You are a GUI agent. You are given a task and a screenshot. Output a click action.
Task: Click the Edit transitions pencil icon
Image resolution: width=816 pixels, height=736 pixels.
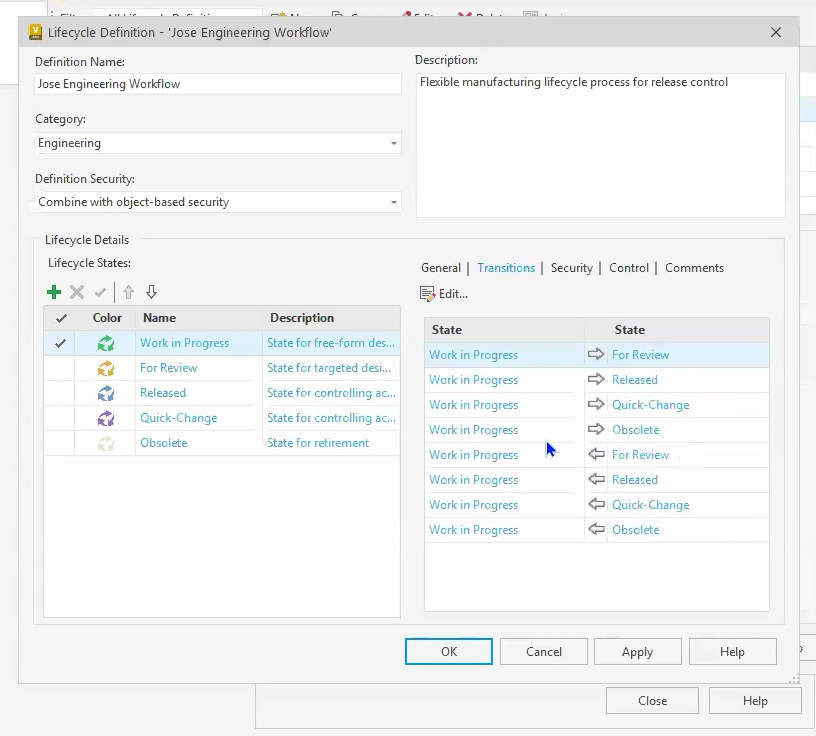427,294
